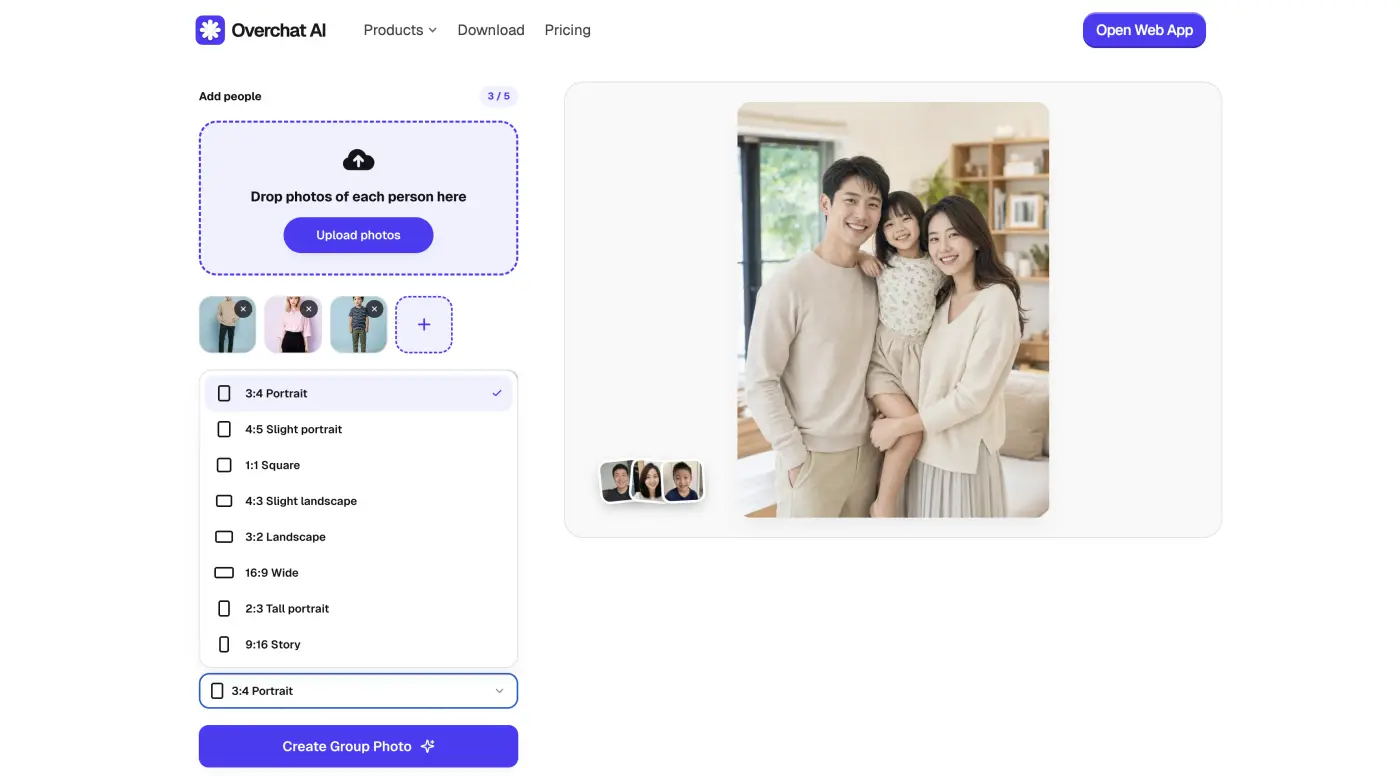This screenshot has width=1400, height=776.
Task: Open the Pricing page
Action: pos(568,30)
